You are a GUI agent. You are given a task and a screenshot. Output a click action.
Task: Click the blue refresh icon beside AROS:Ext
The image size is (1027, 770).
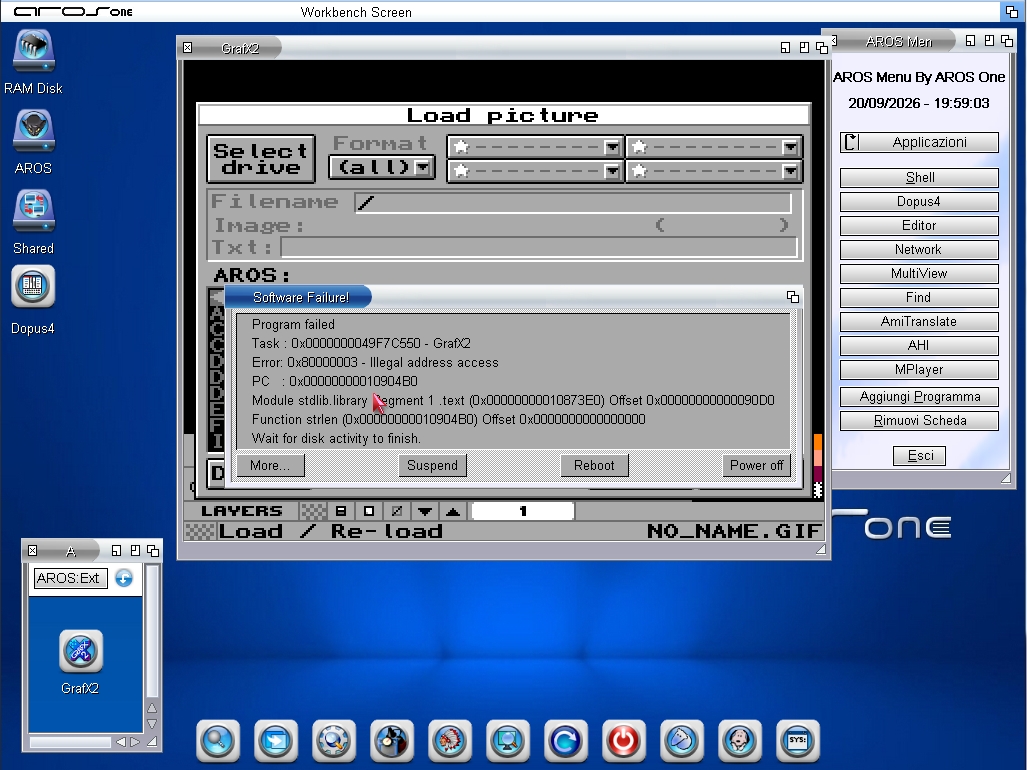coord(124,578)
